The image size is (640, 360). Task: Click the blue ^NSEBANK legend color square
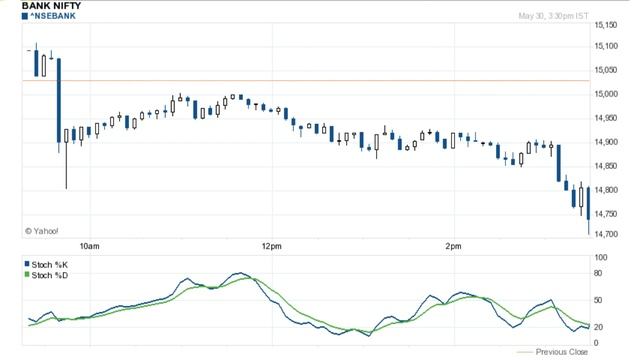[x=25, y=16]
